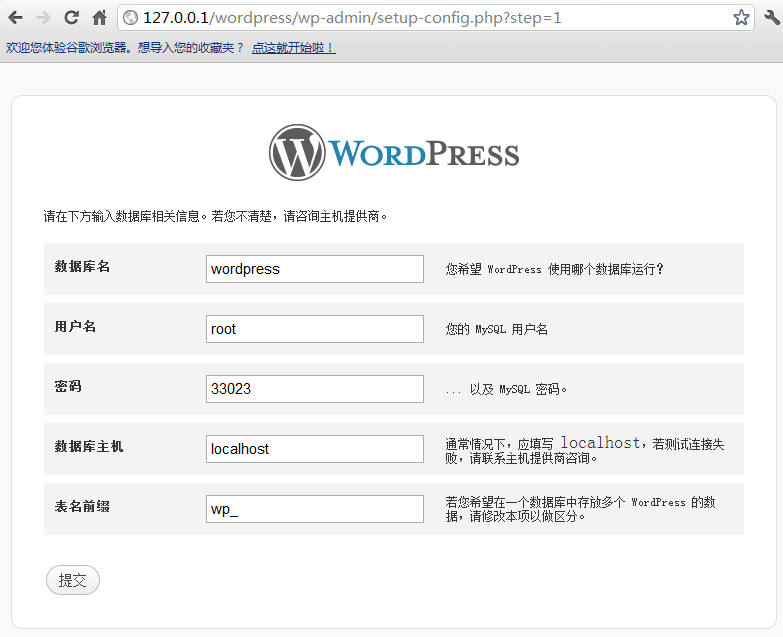Click the 数据库主机 label
This screenshot has height=637, width=783.
click(89, 446)
